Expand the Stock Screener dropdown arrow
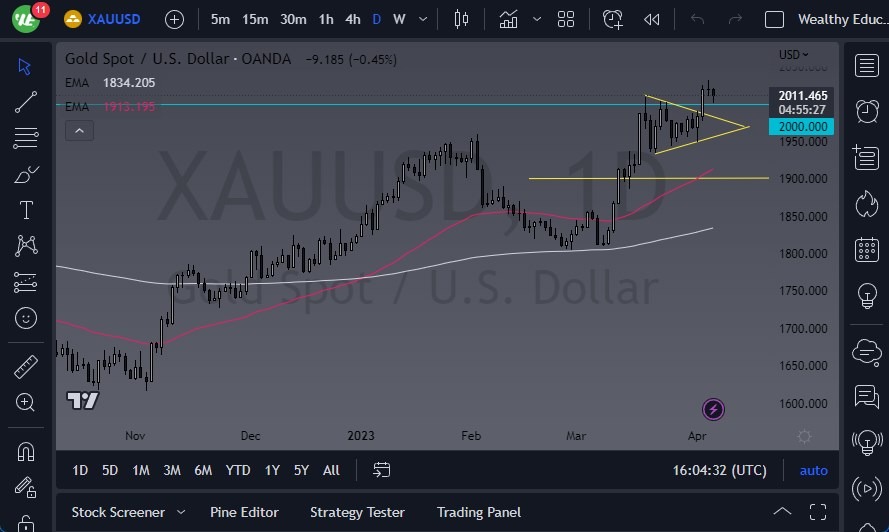889x532 pixels. [x=181, y=512]
